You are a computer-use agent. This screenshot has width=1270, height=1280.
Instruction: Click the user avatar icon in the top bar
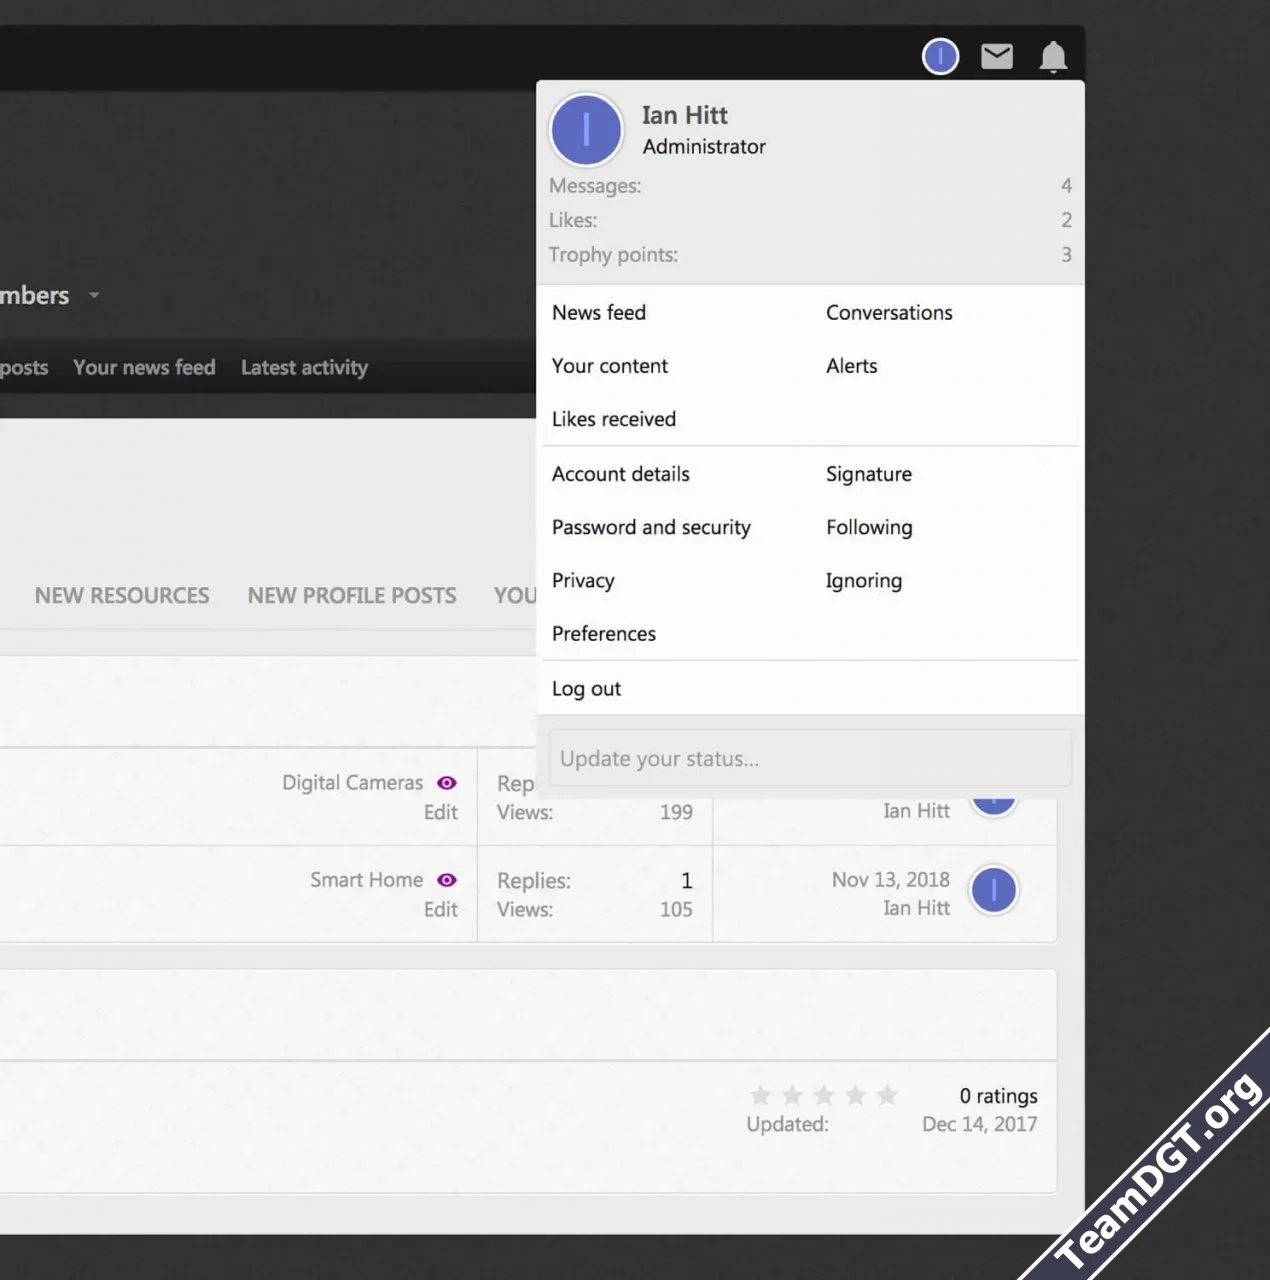pyautogui.click(x=940, y=57)
